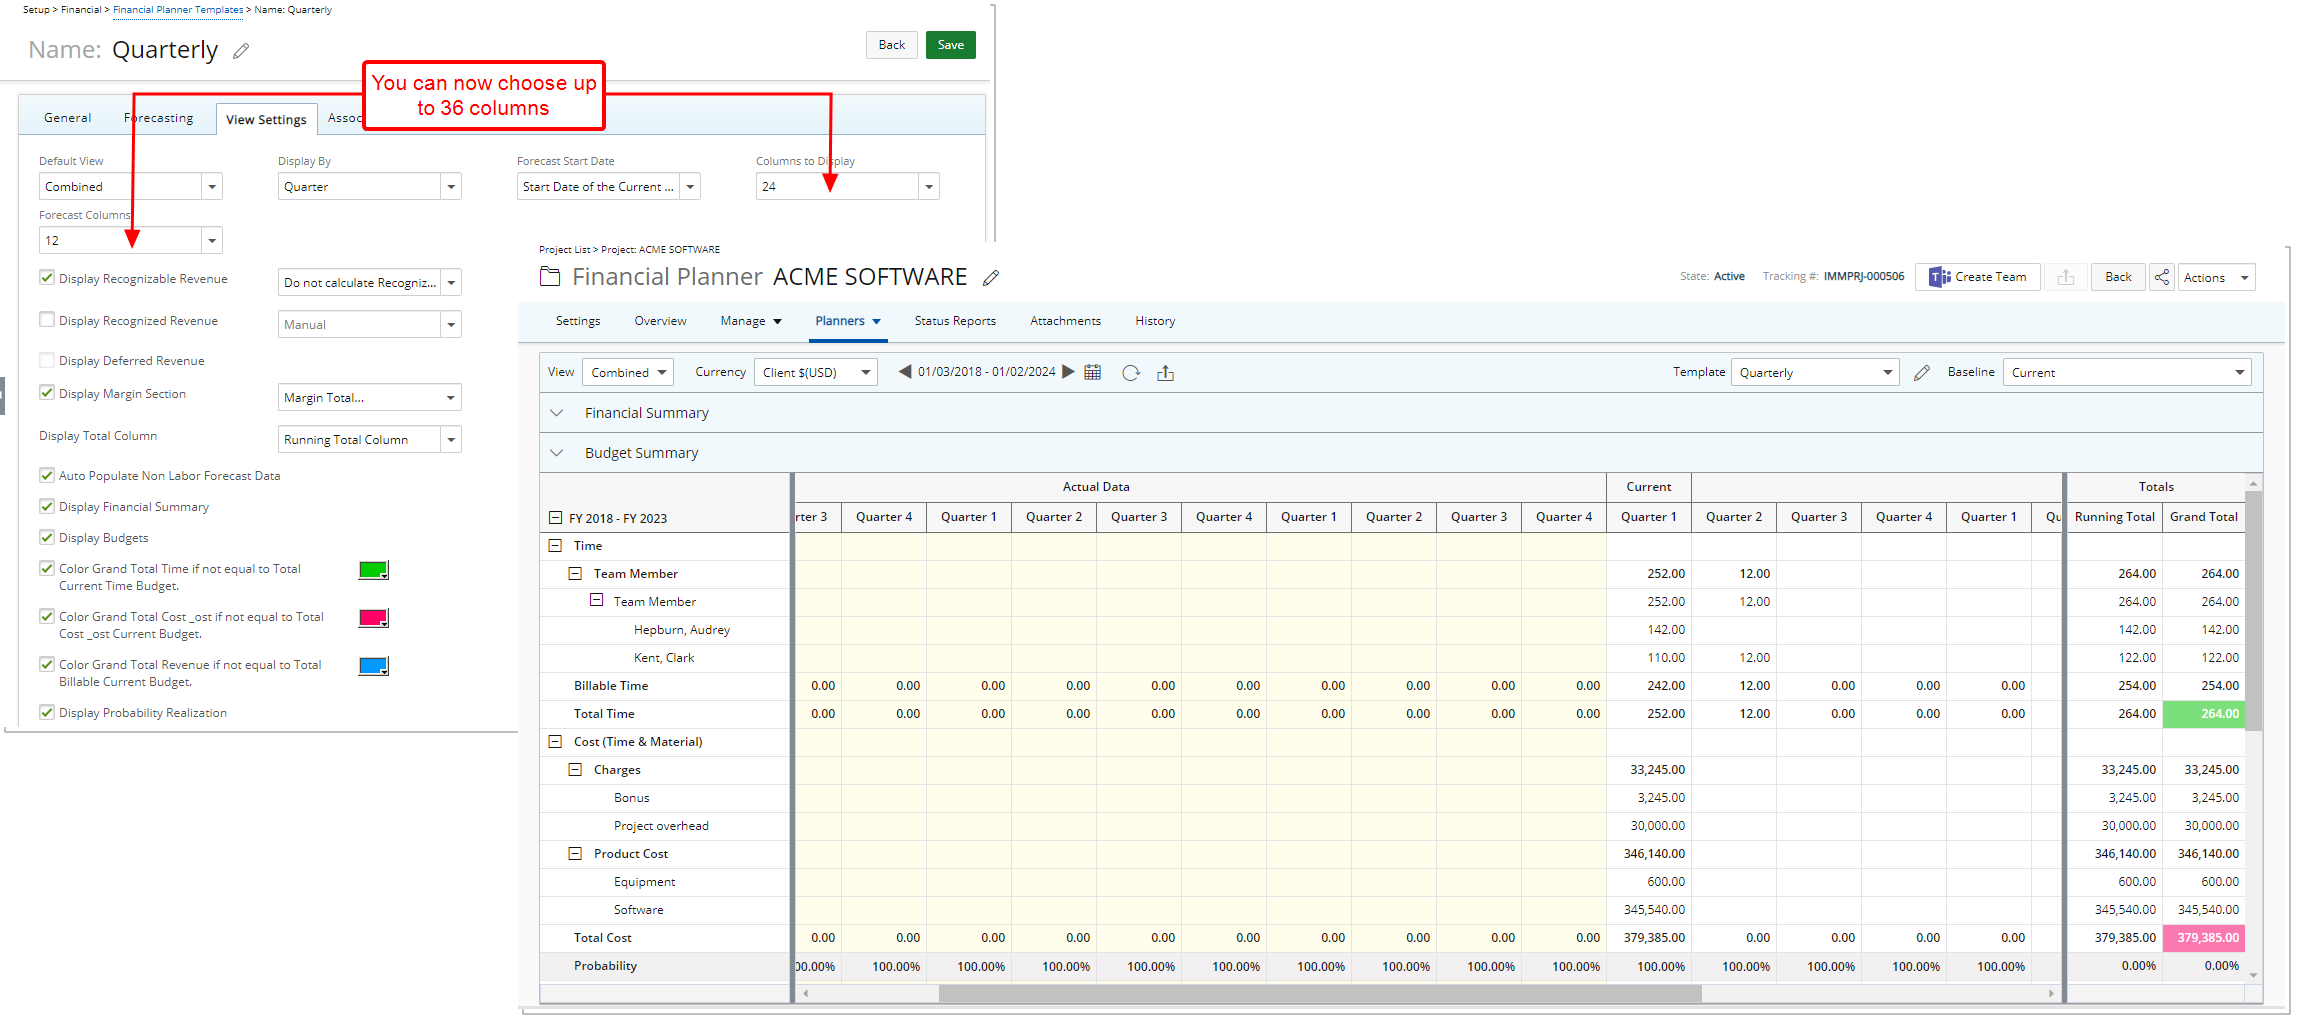Image resolution: width=2302 pixels, height=1026 pixels.
Task: Open the Display By Quarter dropdown
Action: [369, 187]
